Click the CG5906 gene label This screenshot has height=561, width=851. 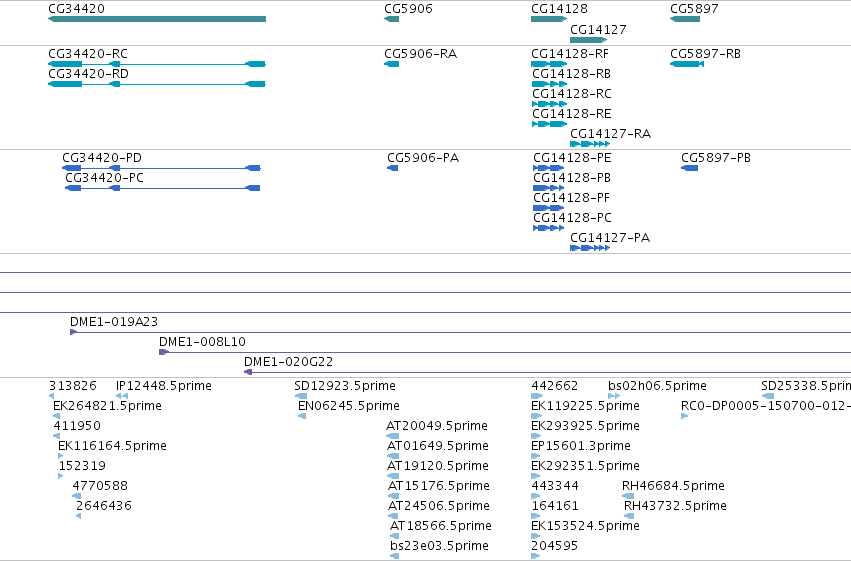pyautogui.click(x=408, y=9)
